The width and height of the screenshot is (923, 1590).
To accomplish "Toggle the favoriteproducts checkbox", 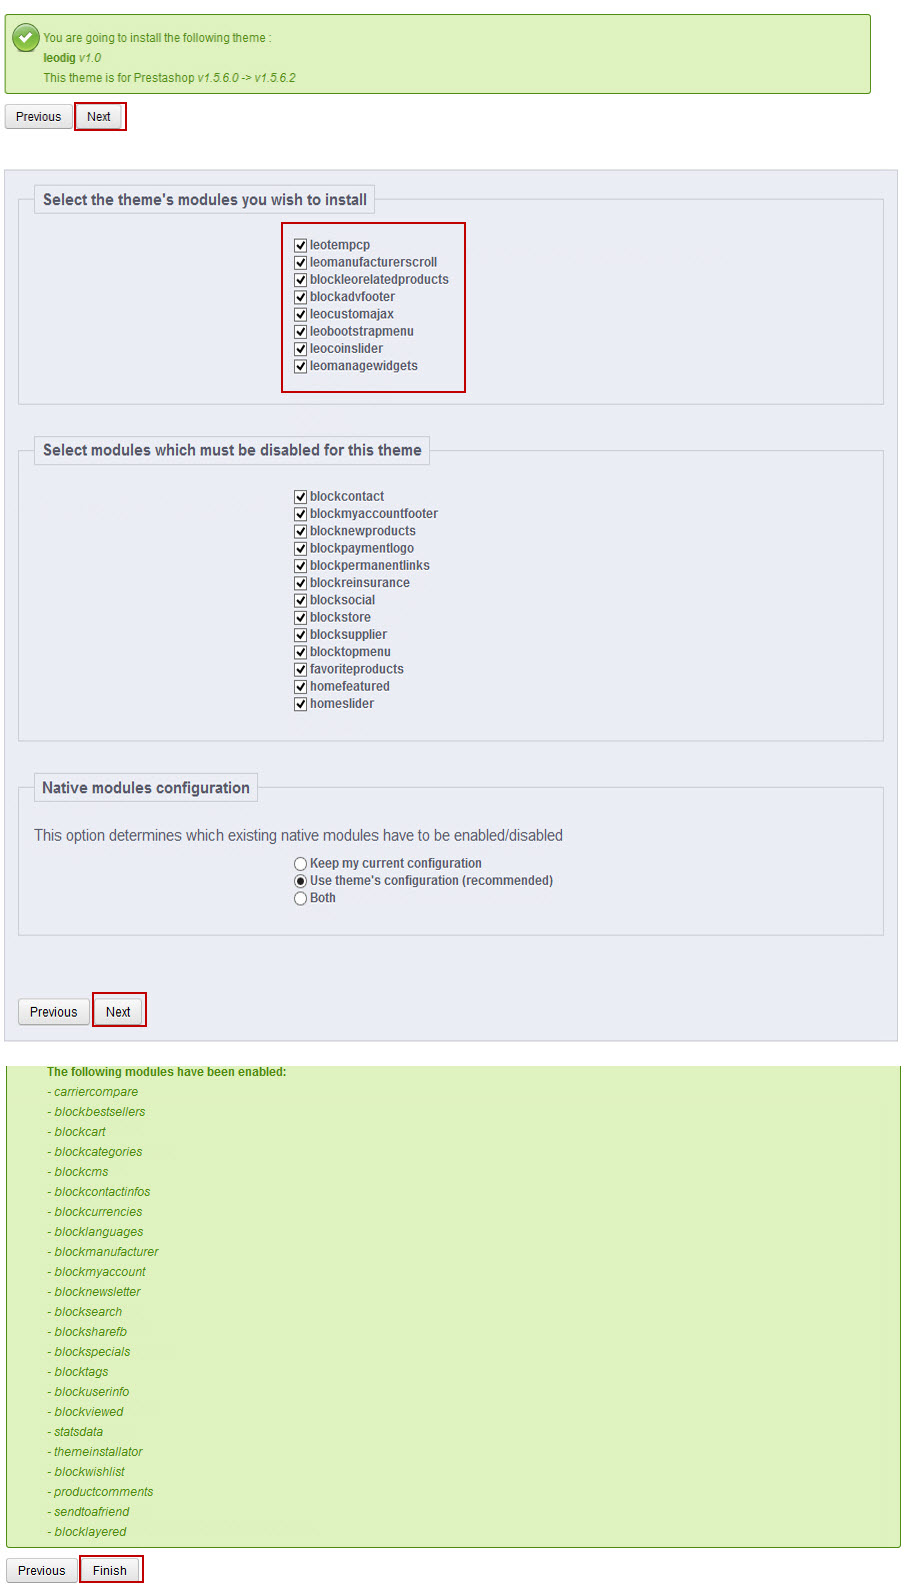I will click(300, 670).
